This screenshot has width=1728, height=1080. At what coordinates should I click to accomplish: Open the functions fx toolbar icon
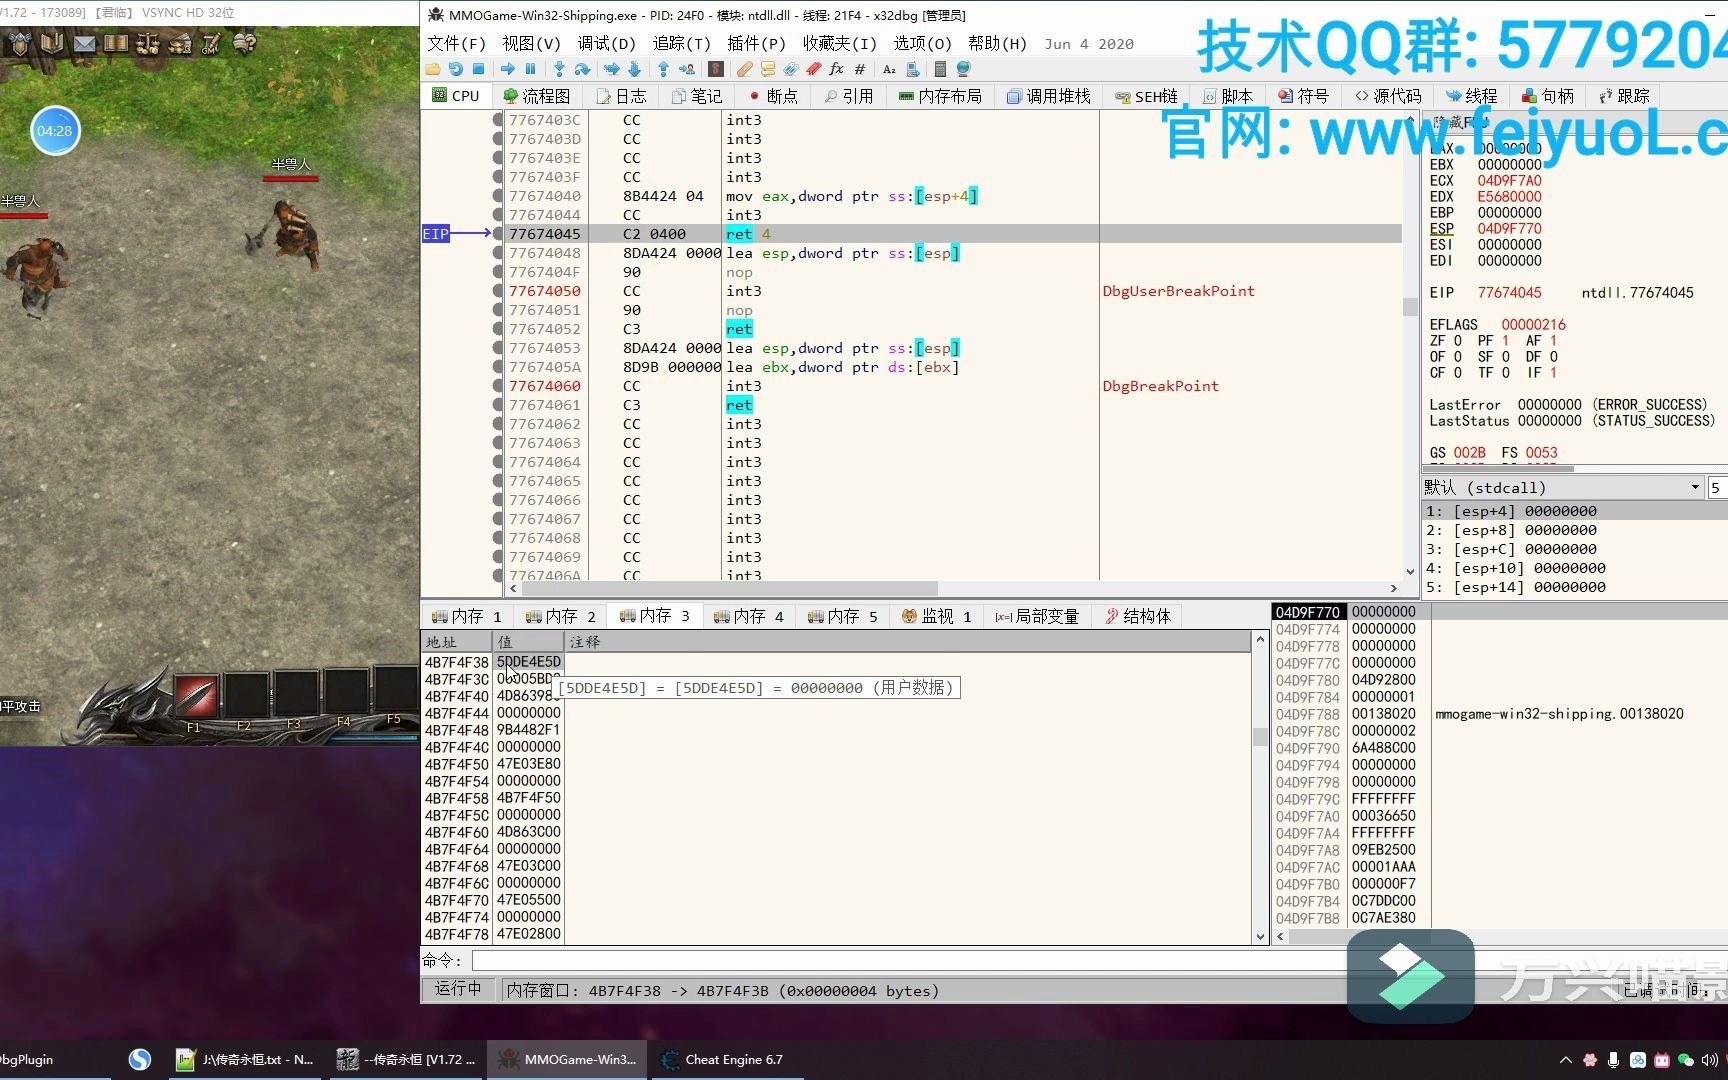[837, 69]
